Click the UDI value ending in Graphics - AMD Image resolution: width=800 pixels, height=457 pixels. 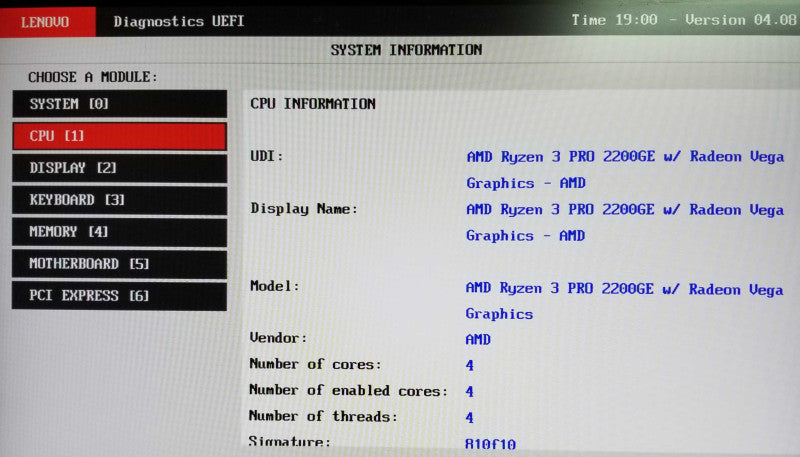tap(625, 170)
